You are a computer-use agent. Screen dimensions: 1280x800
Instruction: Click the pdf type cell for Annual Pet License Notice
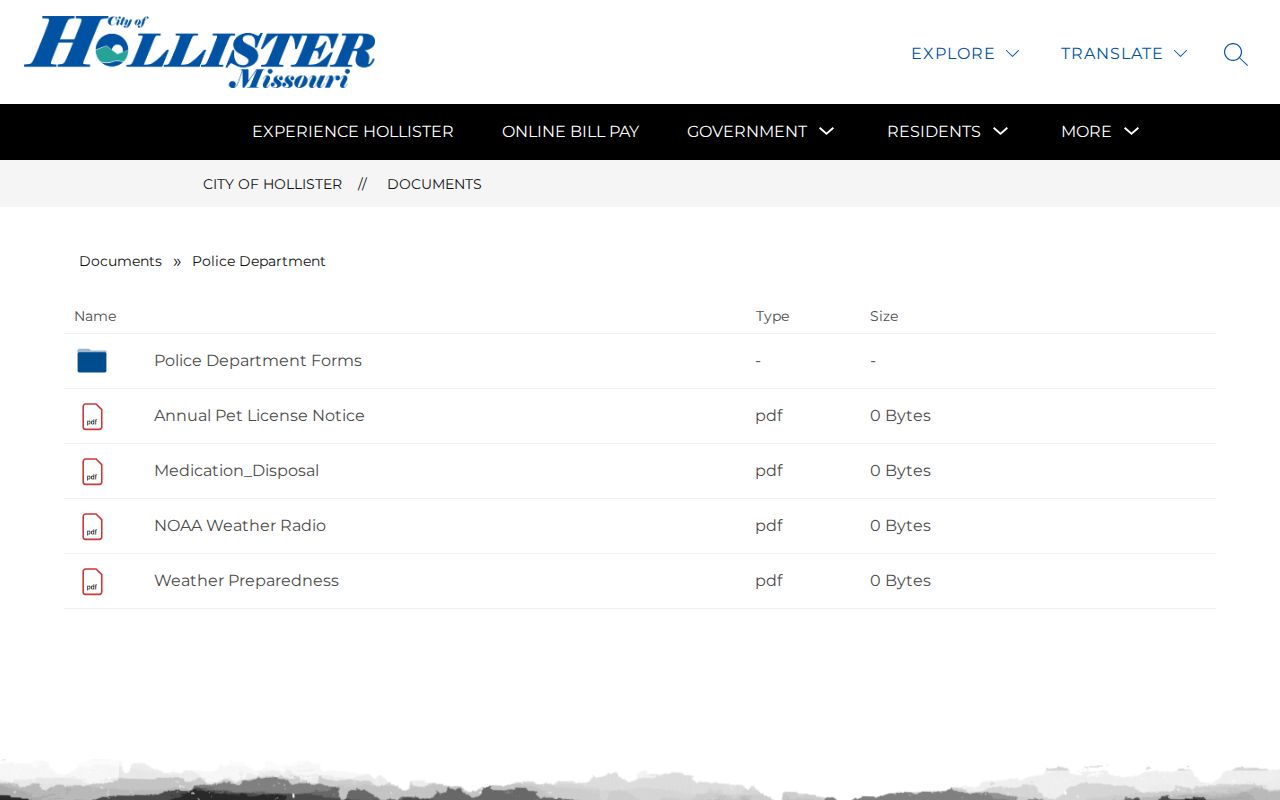click(769, 416)
